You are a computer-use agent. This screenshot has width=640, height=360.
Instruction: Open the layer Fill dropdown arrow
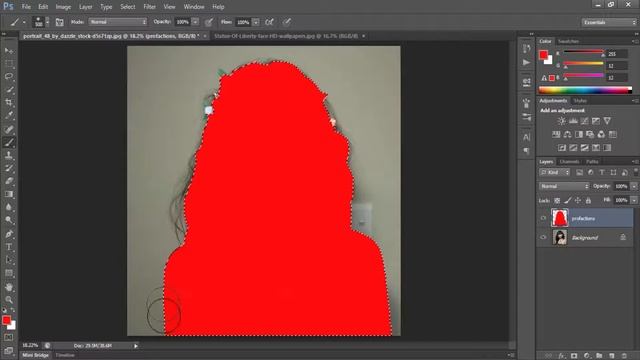click(634, 200)
